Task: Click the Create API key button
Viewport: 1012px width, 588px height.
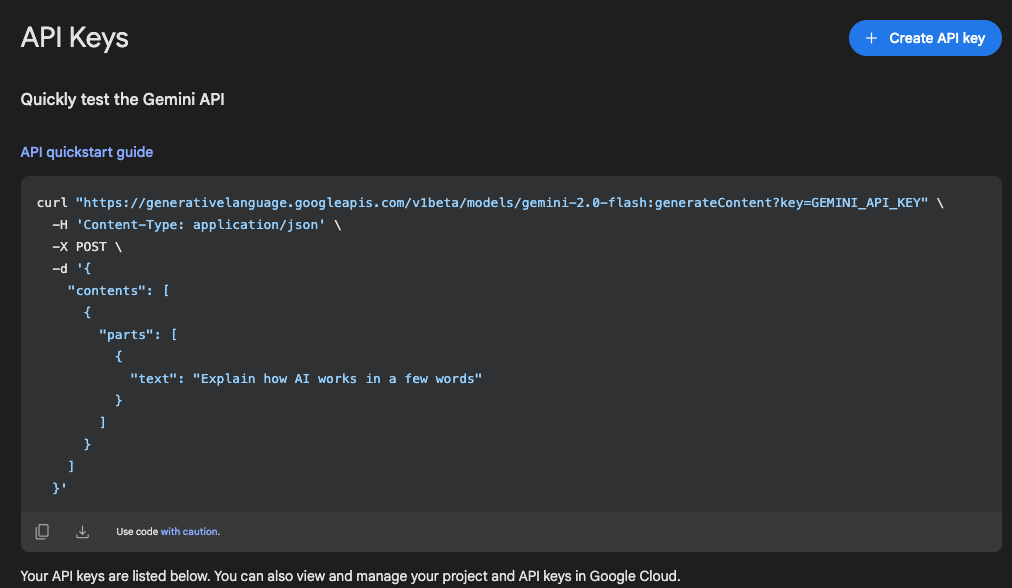Action: click(x=925, y=38)
